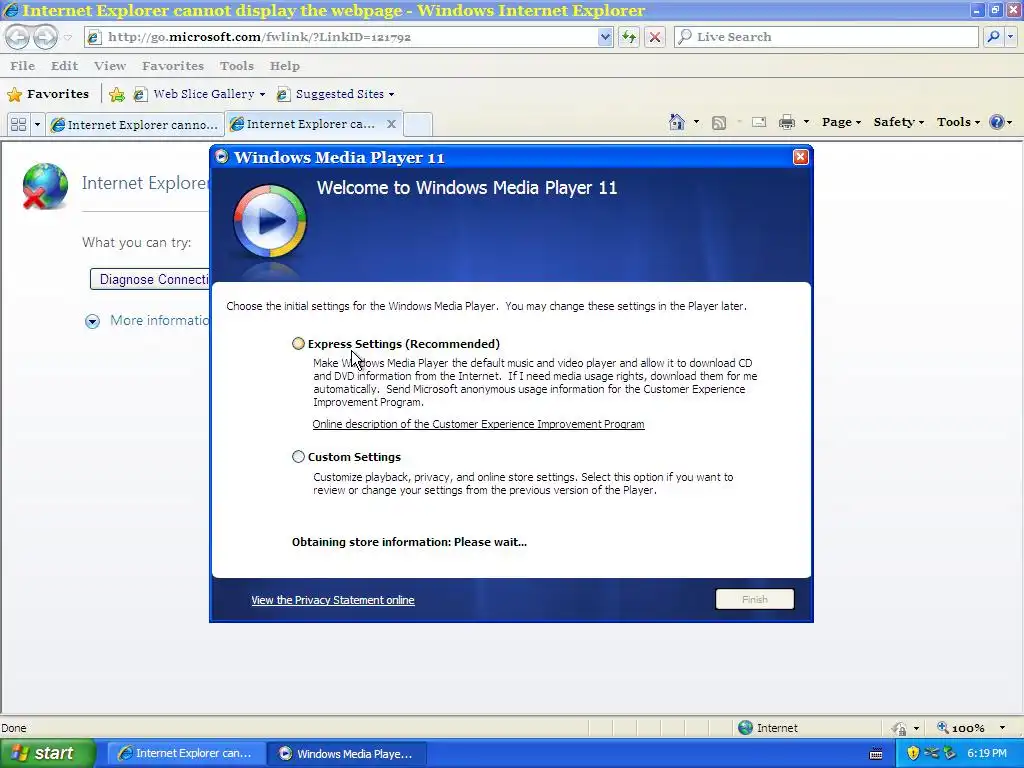Click the Help question mark icon
This screenshot has width=1024, height=768.
coord(997,122)
